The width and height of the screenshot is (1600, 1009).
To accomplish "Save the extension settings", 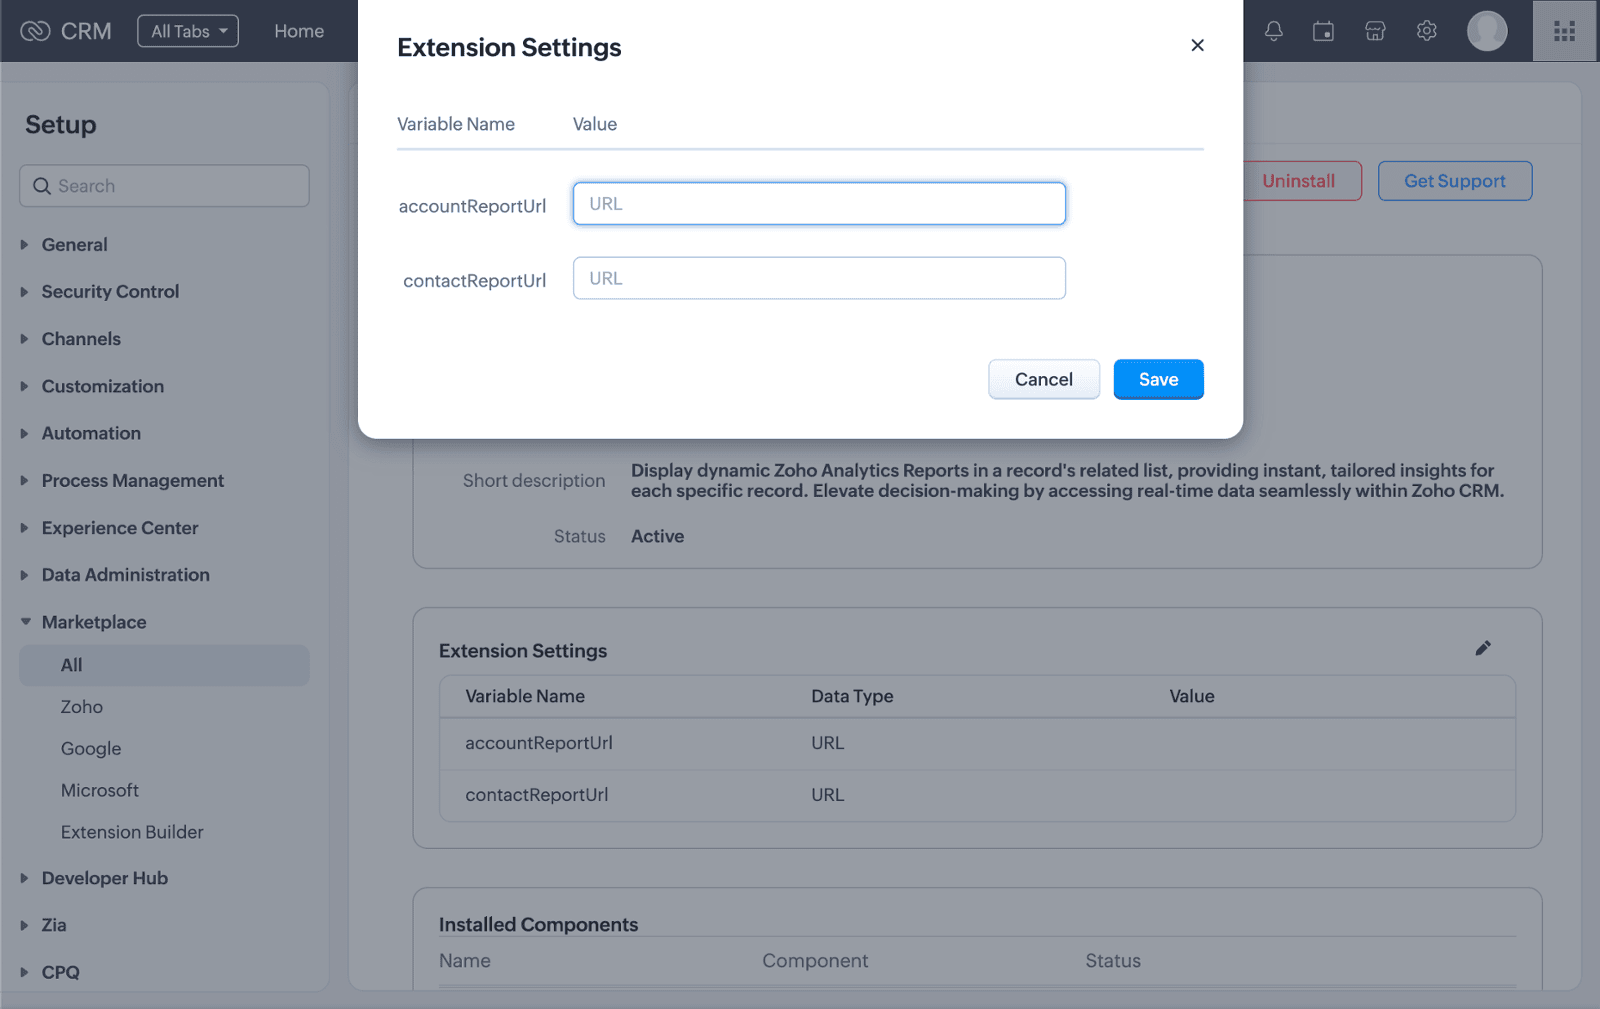I will coord(1158,379).
